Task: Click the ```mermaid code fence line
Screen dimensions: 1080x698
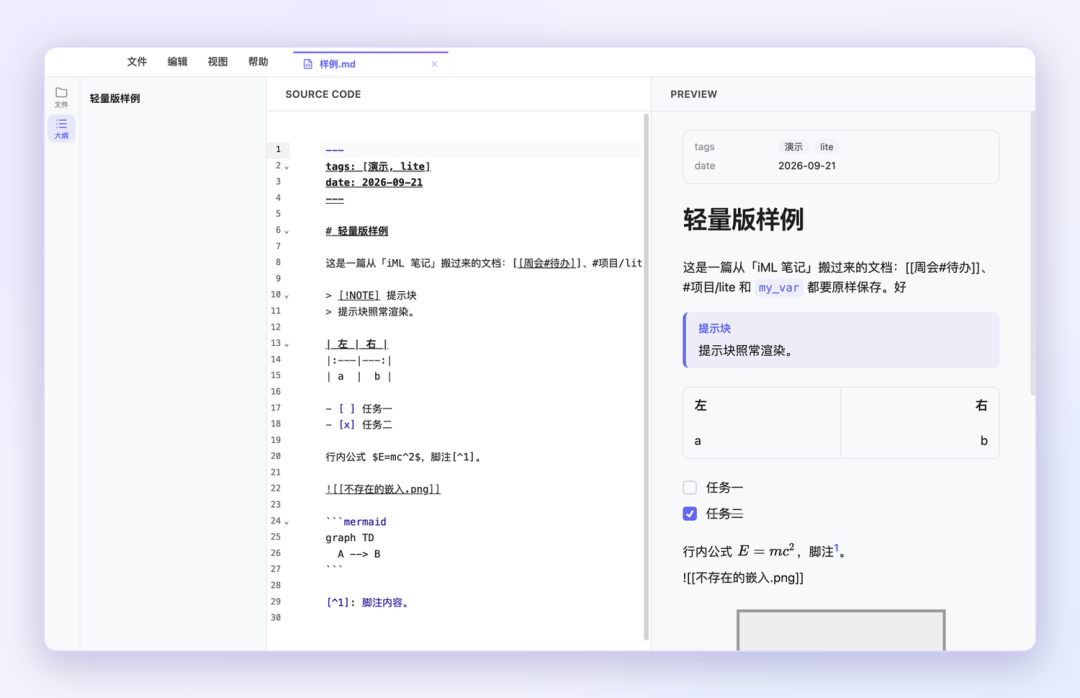Action: [356, 522]
